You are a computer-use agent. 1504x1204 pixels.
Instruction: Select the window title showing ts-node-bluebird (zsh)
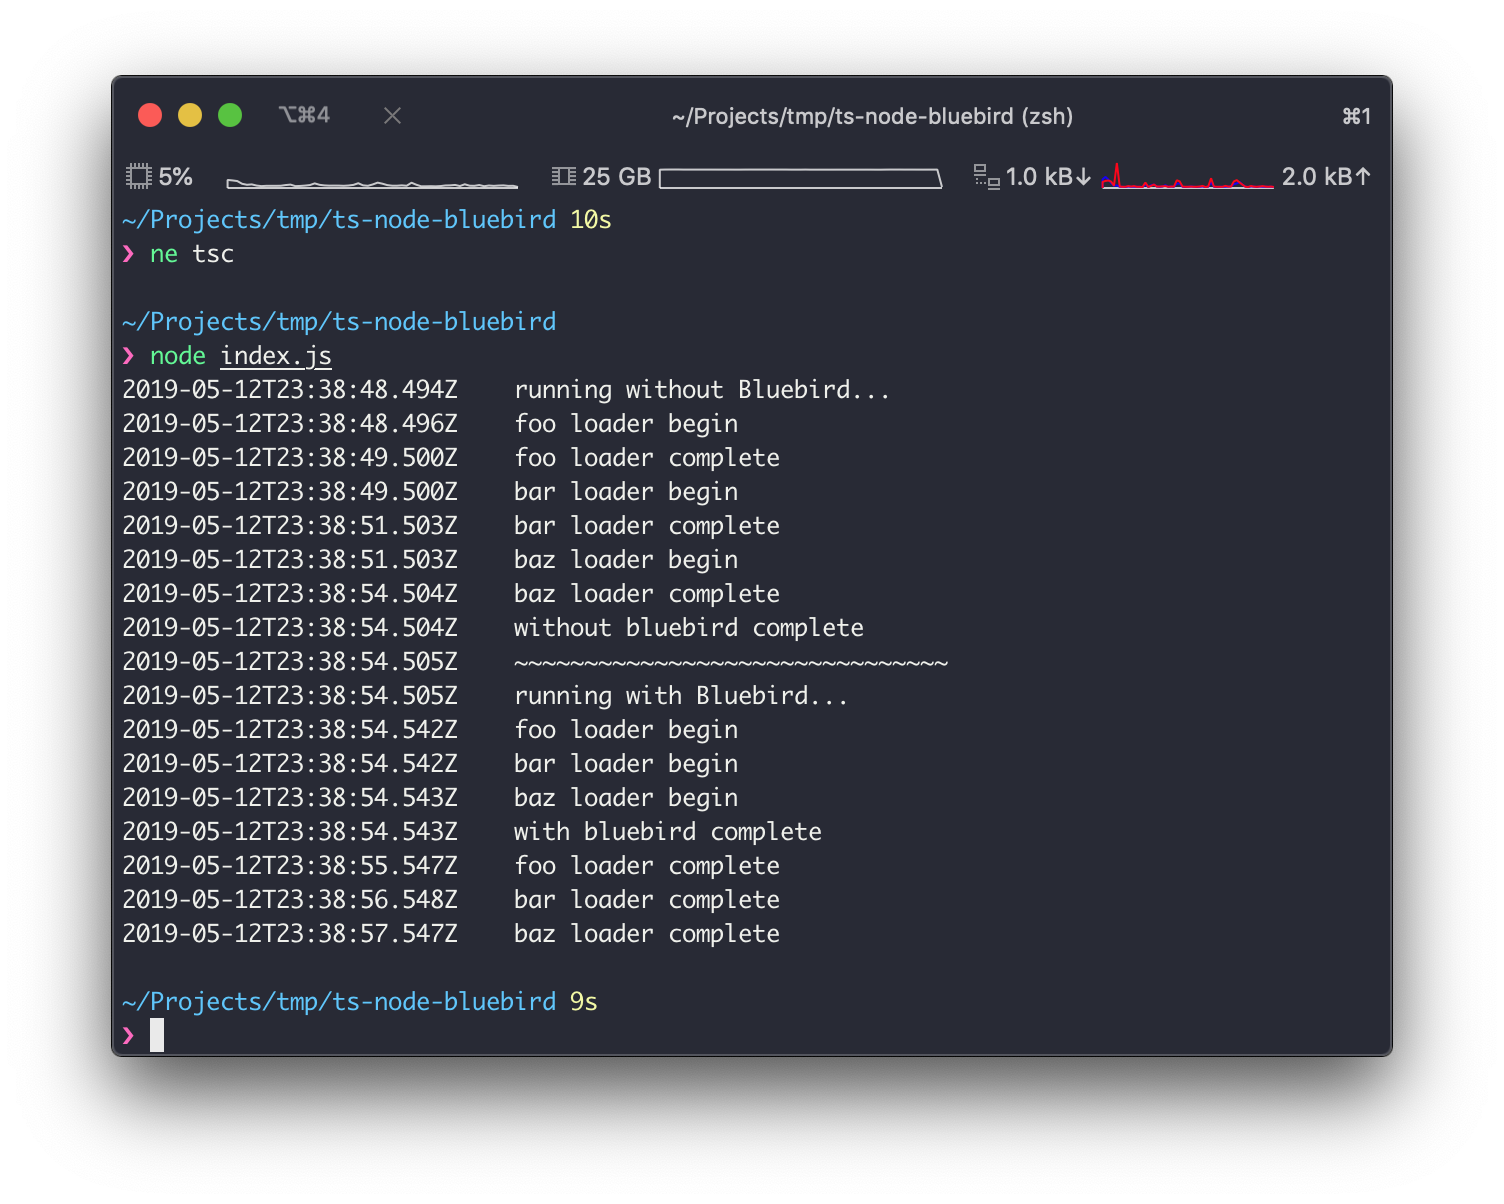pos(872,116)
